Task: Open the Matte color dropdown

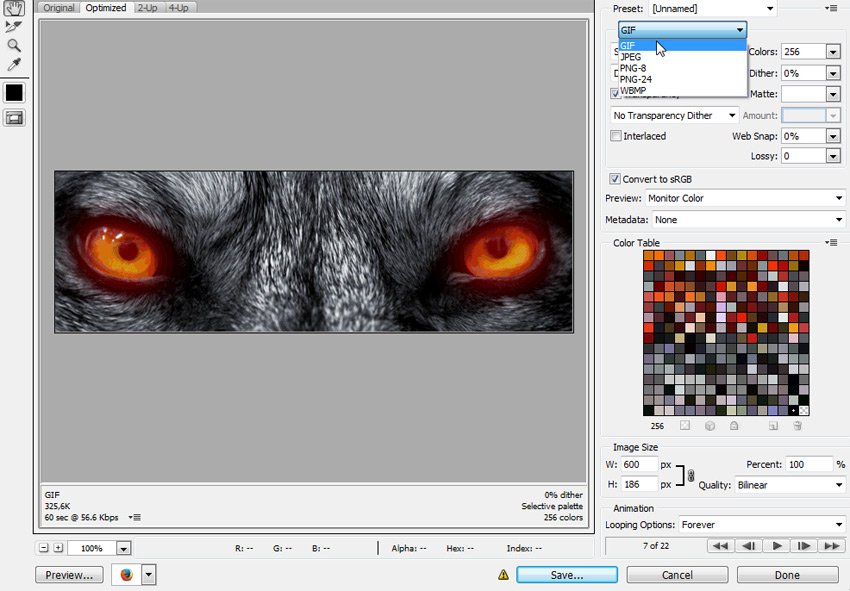Action: 833,94
